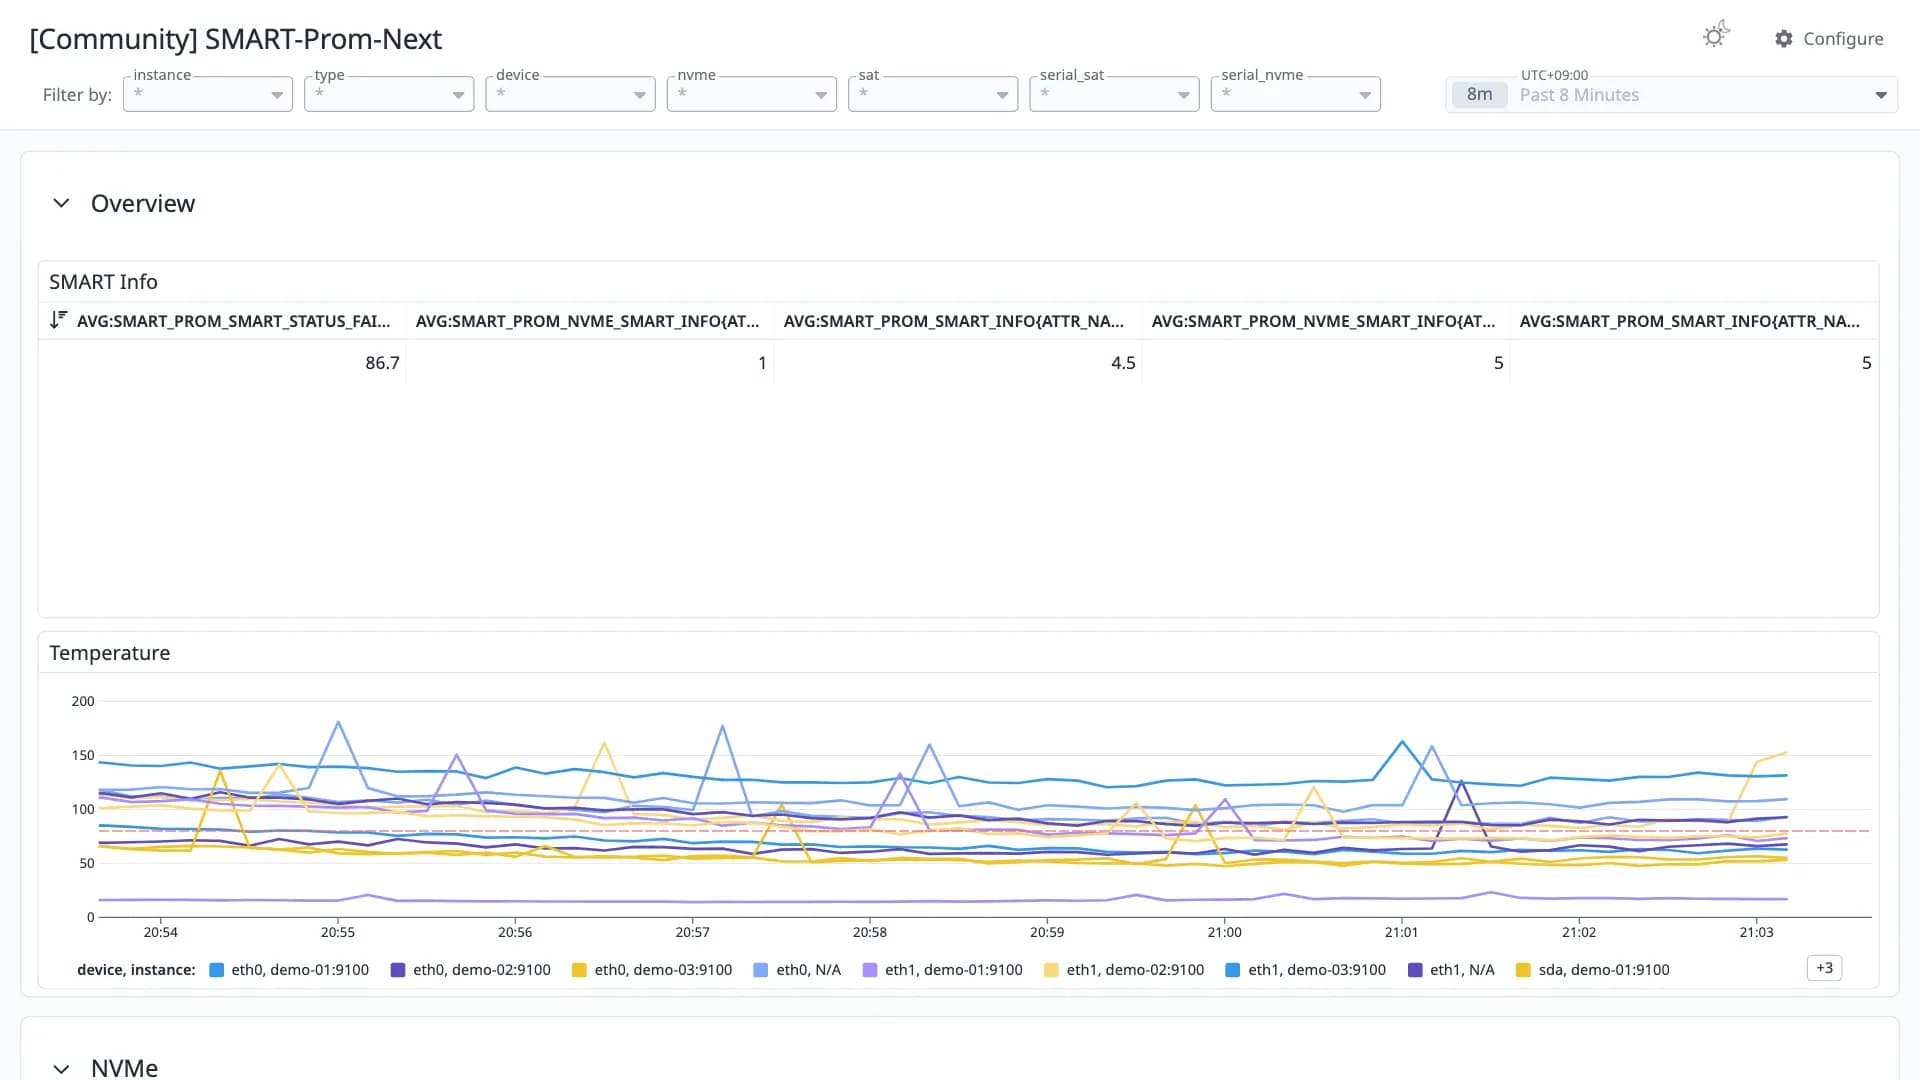This screenshot has height=1080, width=1920.
Task: Click the 20:57 timestamp on chart axis
Action: tap(692, 932)
